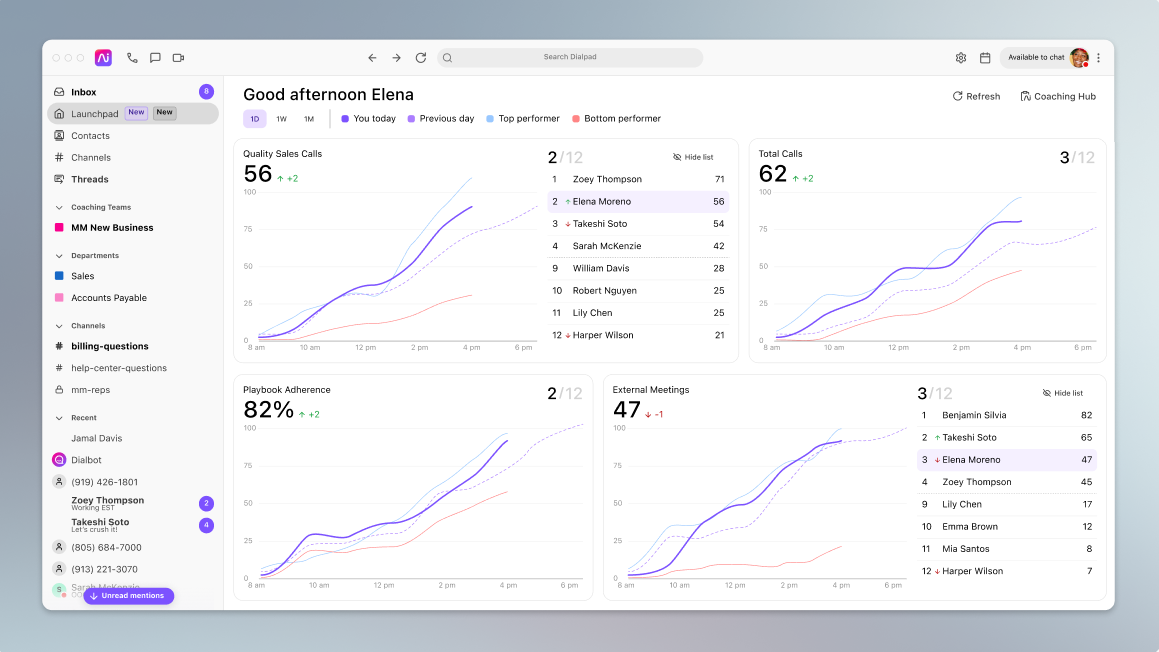Jump to Unread mentions
The height and width of the screenshot is (652, 1159).
click(129, 596)
